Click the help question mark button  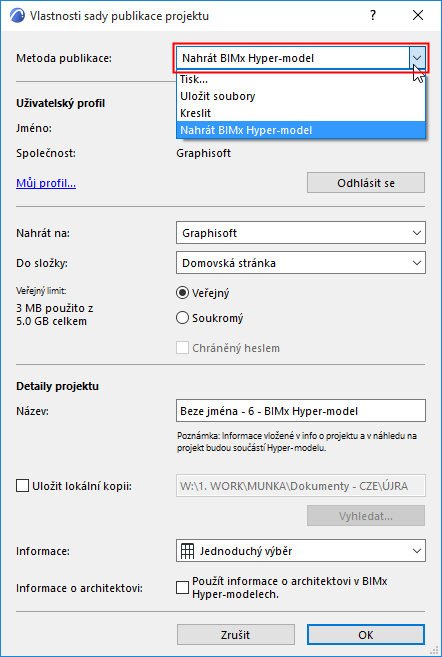pyautogui.click(x=373, y=16)
